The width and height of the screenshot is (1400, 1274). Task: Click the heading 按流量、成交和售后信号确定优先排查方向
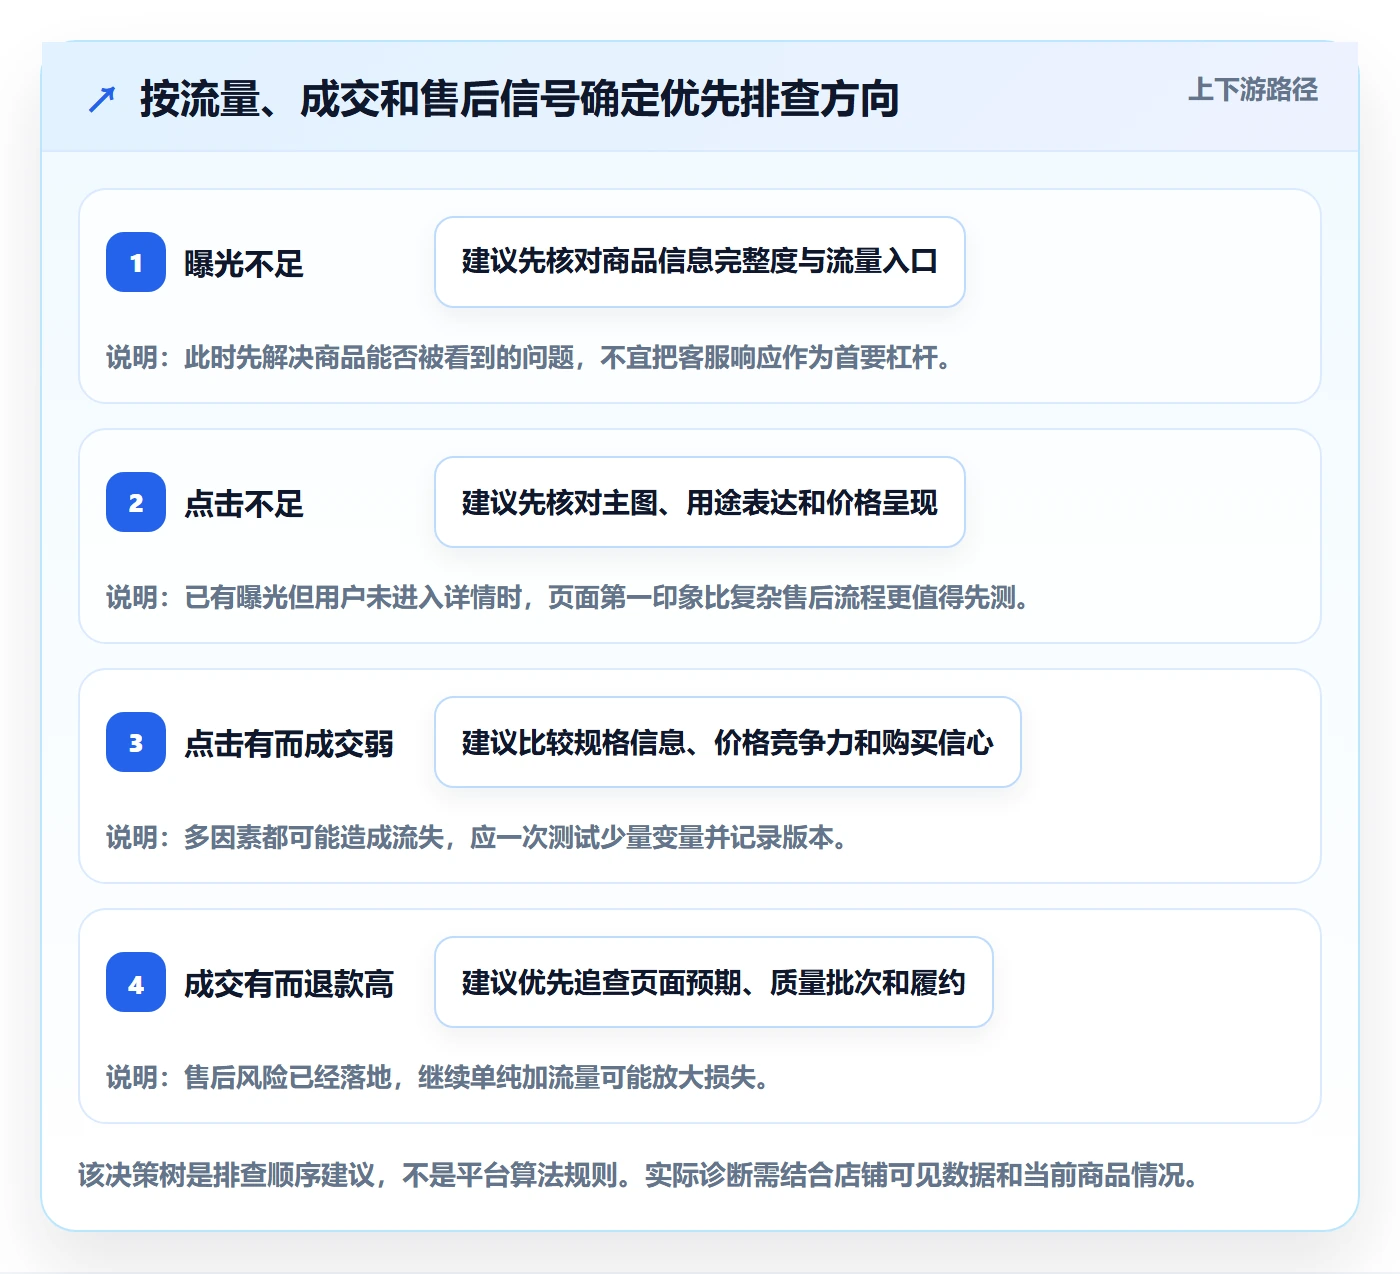(x=519, y=99)
